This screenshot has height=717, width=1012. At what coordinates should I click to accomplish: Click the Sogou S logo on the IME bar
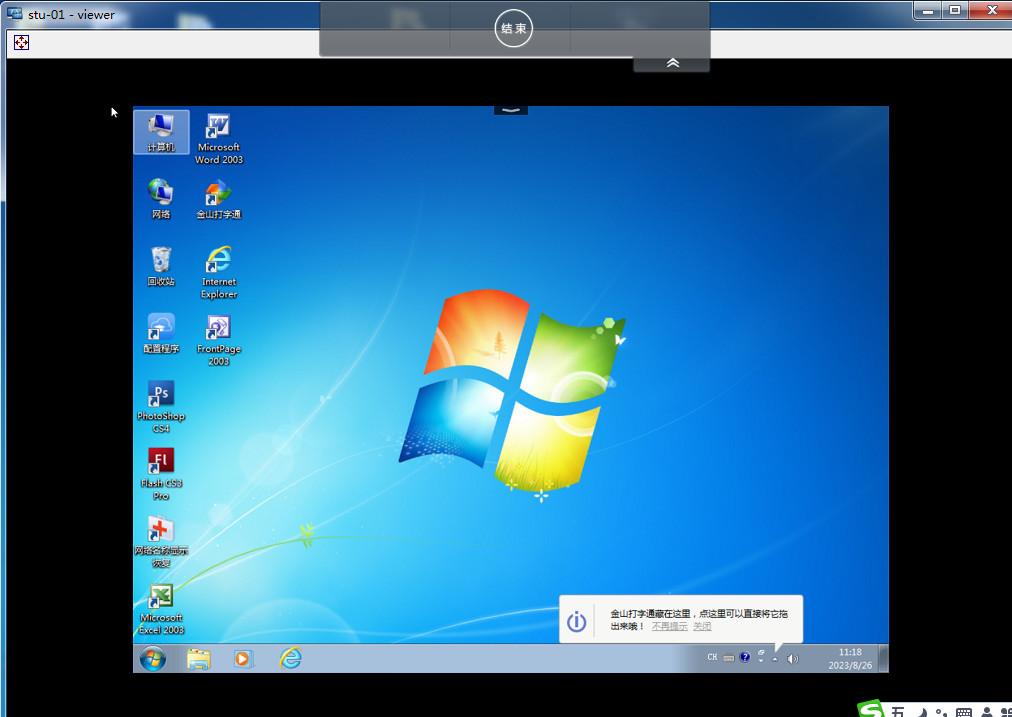coord(871,709)
